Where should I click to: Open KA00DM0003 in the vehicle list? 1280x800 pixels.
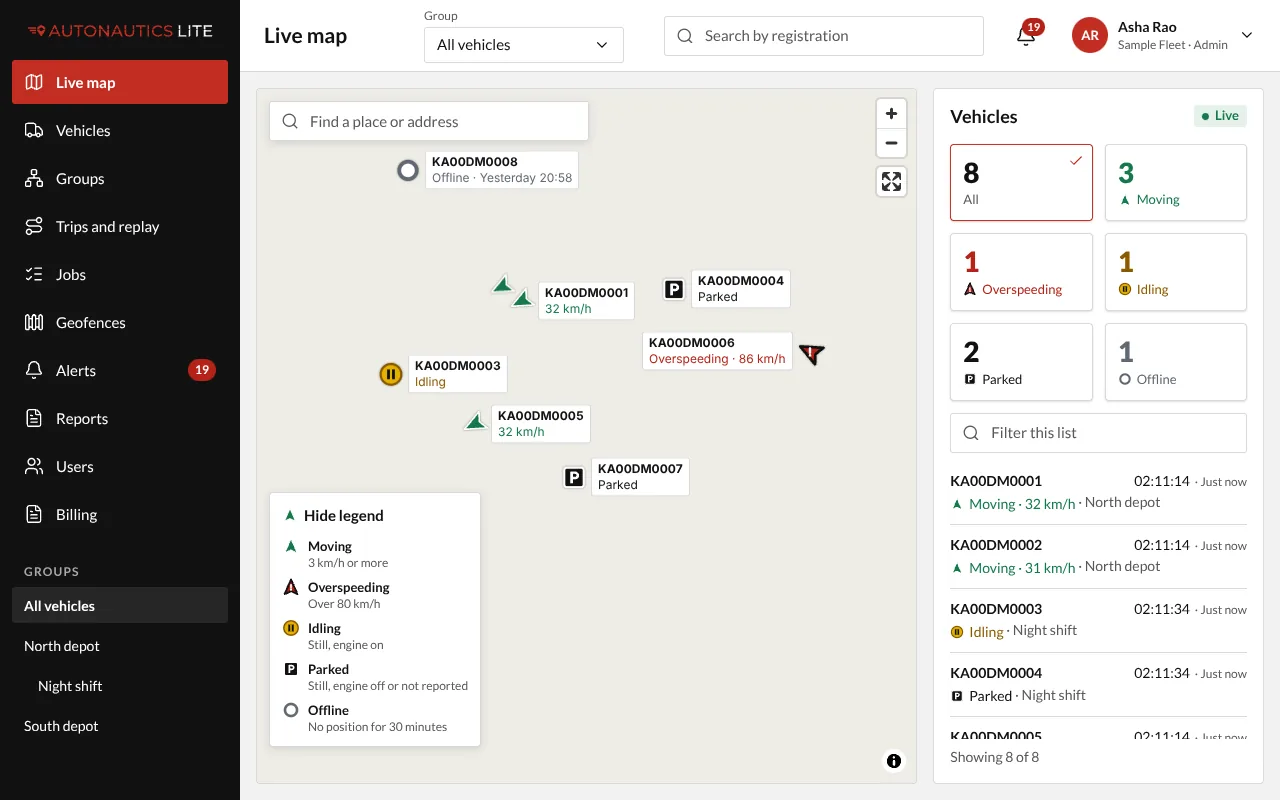pyautogui.click(x=1098, y=621)
